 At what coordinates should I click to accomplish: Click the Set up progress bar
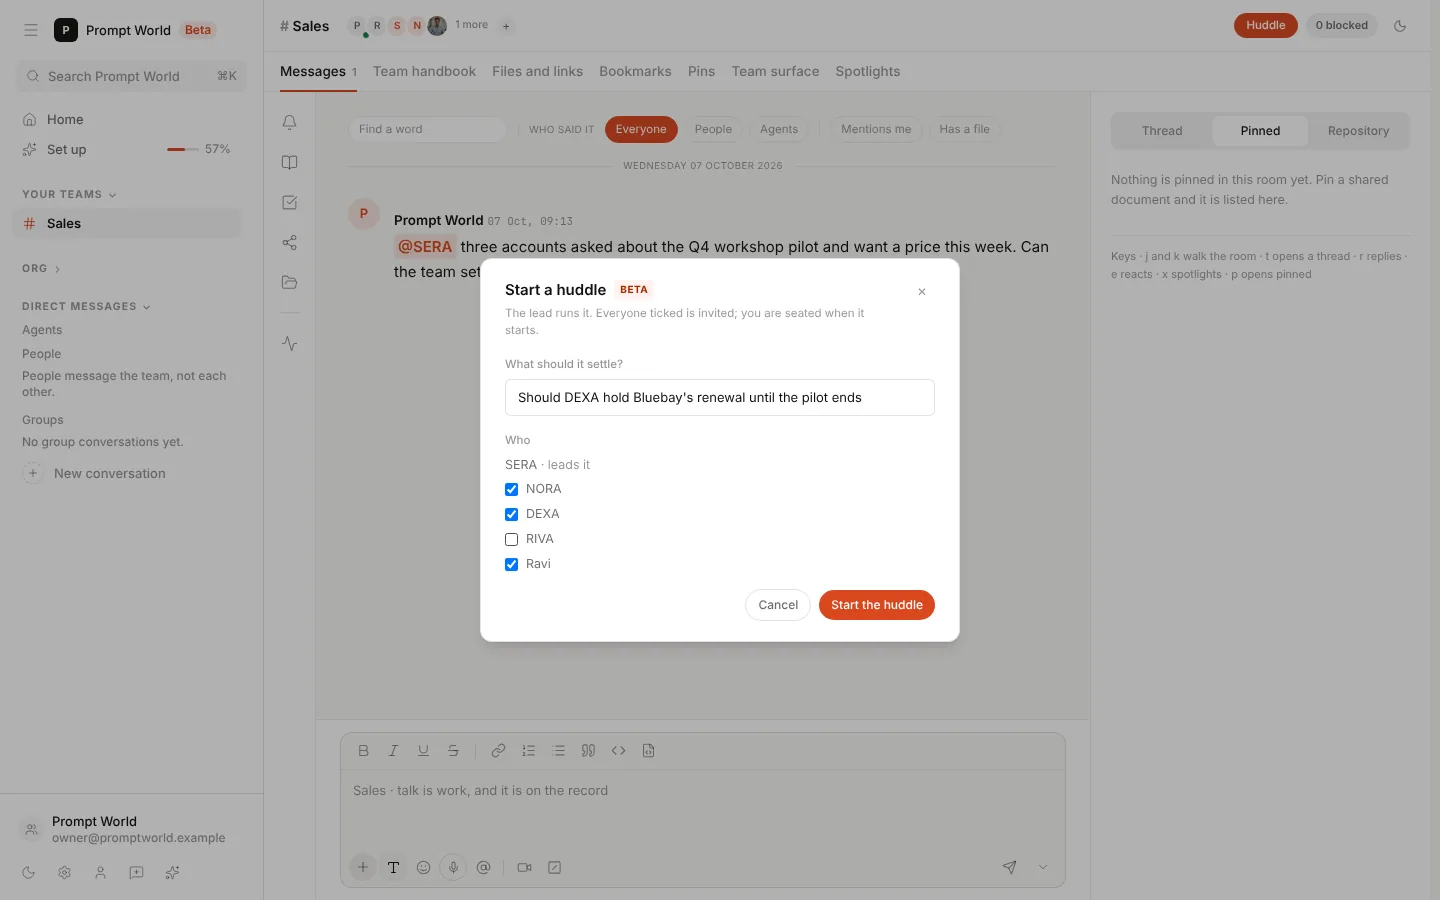pyautogui.click(x=183, y=149)
